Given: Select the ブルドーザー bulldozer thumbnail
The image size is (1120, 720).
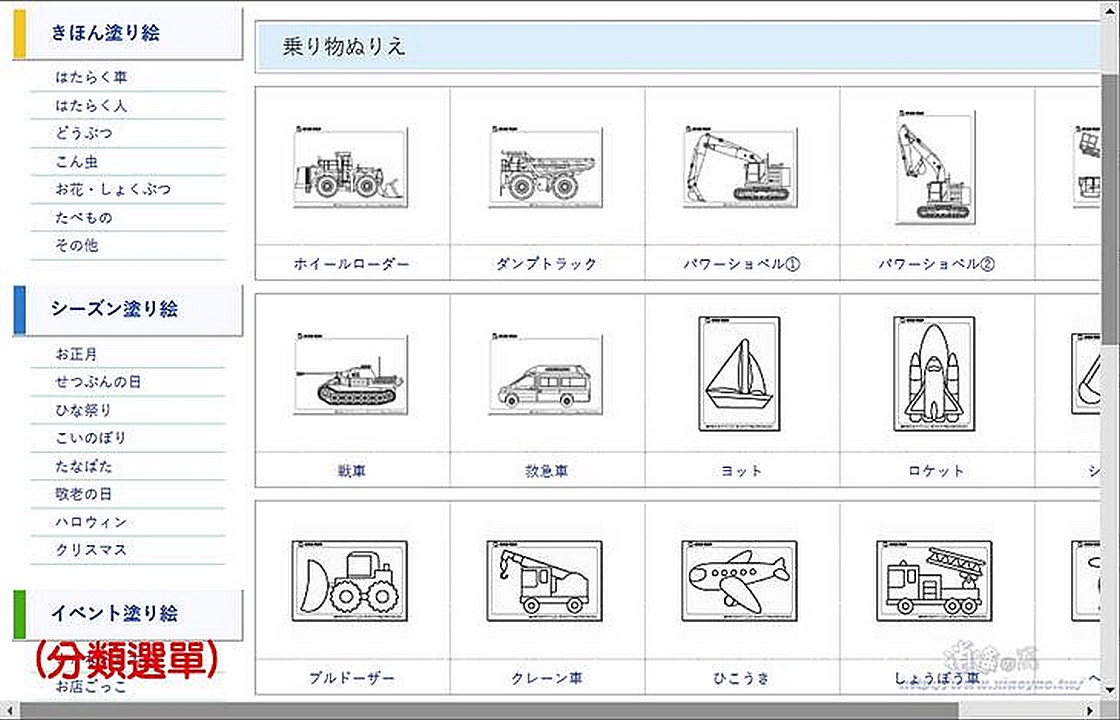Looking at the screenshot, I should 352,580.
